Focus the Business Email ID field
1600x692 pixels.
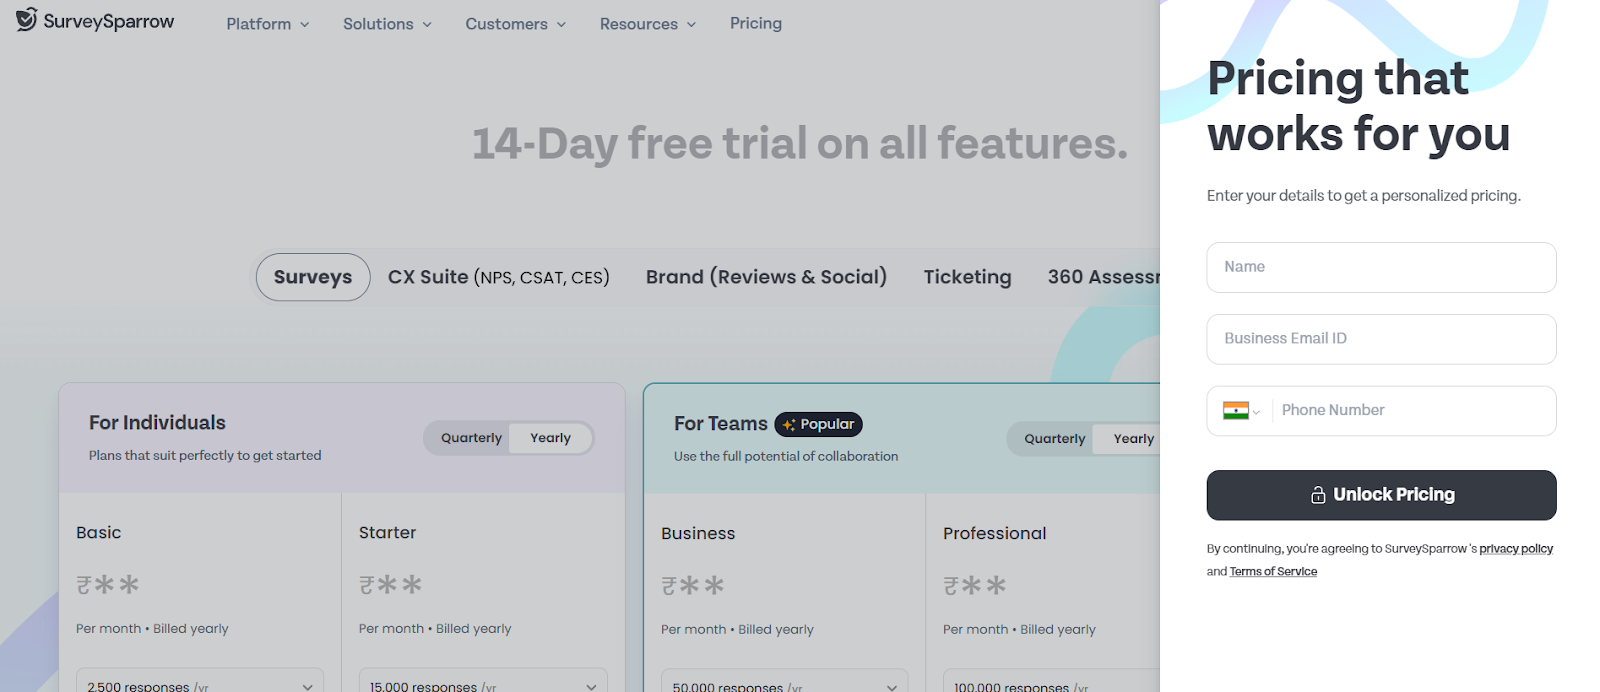pos(1381,339)
